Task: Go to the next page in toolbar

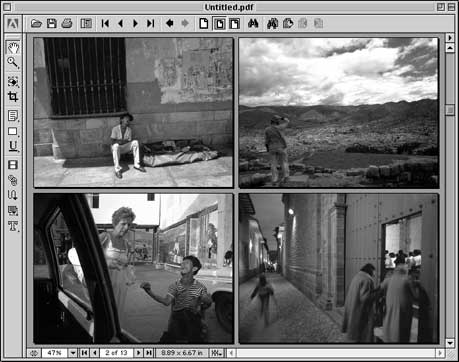Action: [x=135, y=23]
